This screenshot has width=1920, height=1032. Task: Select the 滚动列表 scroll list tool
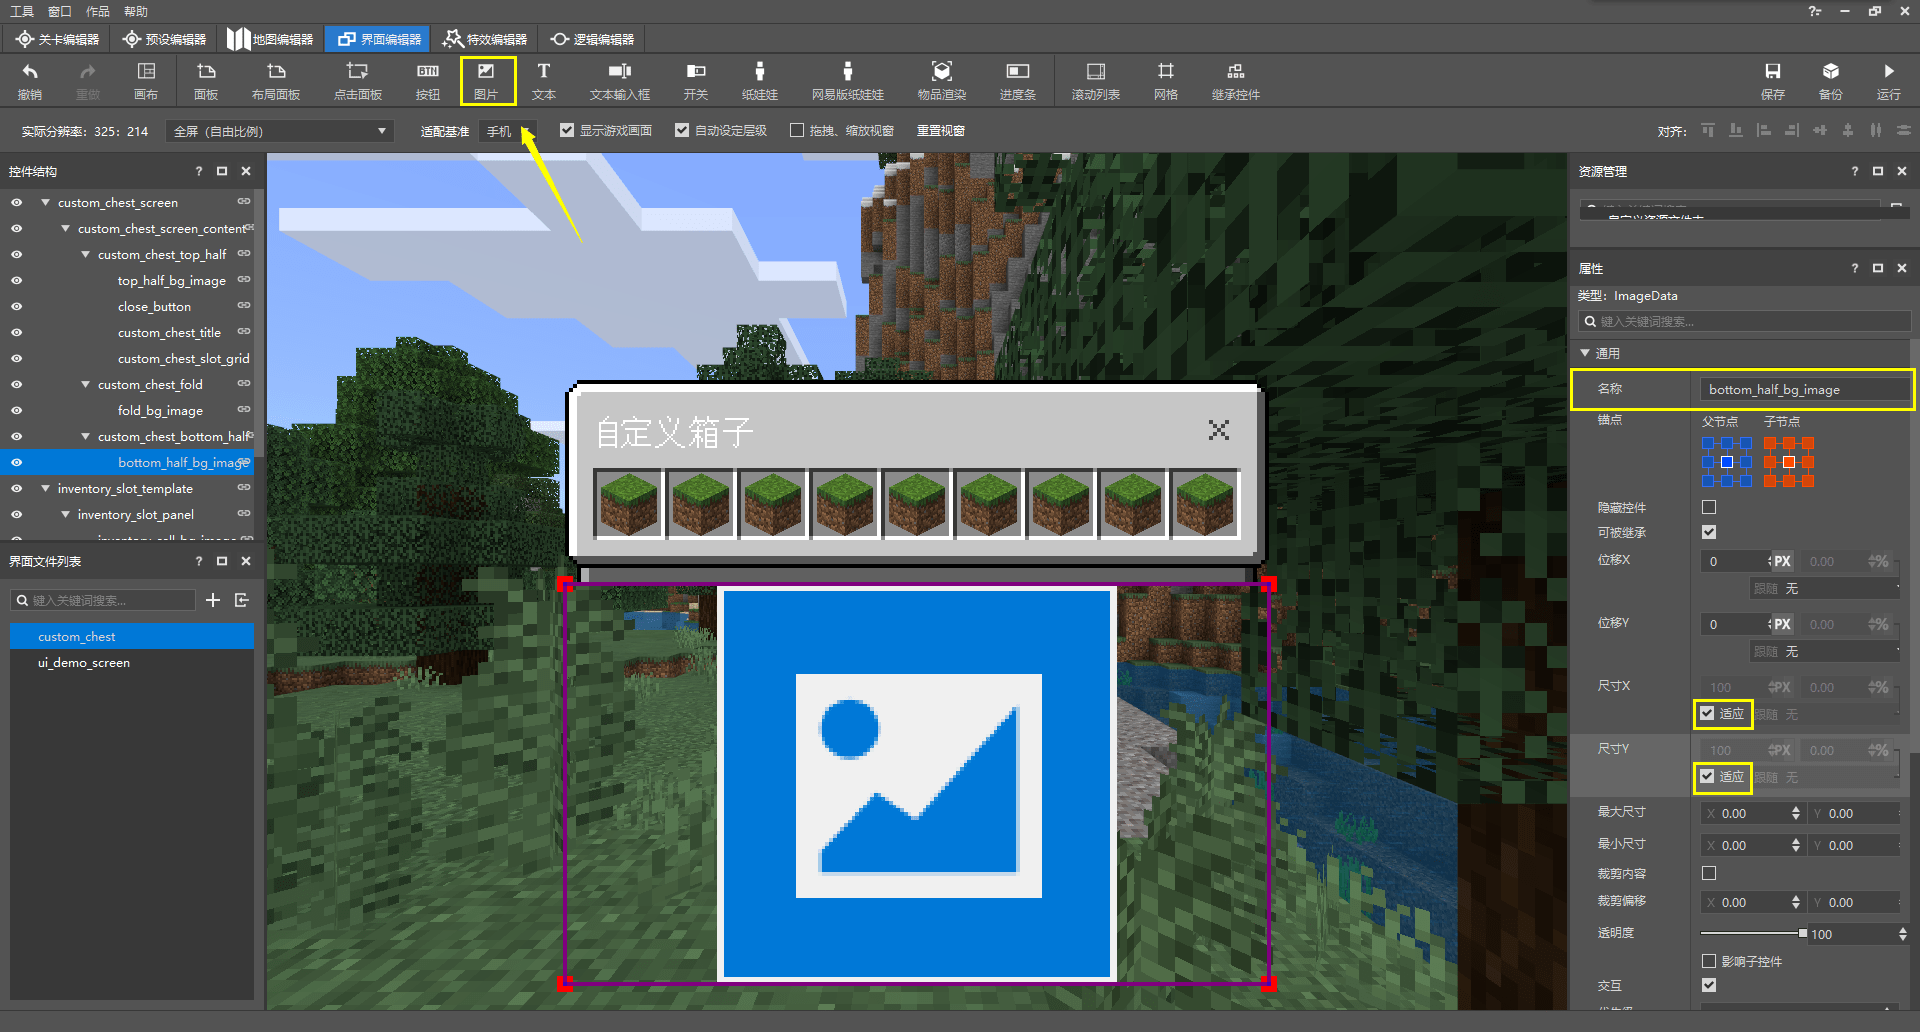(x=1096, y=81)
